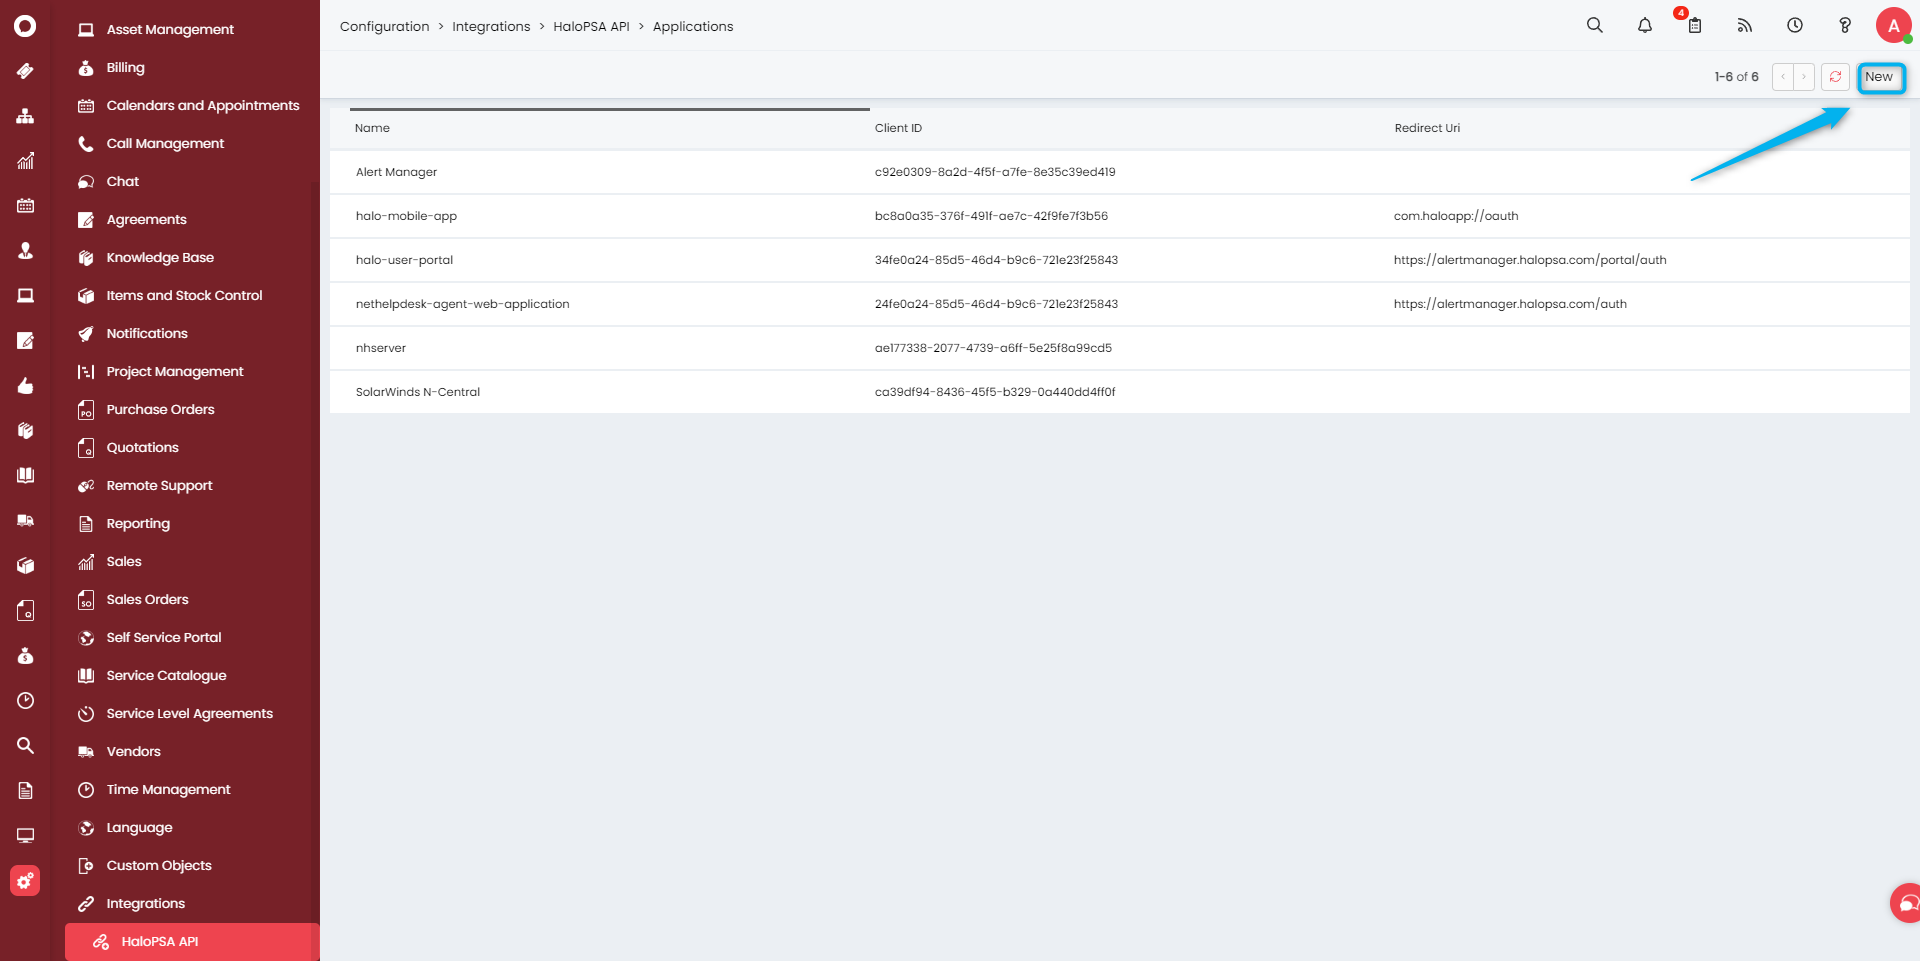Viewport: 1920px width, 961px height.
Task: Open the monitor icon in left rail
Action: point(25,836)
